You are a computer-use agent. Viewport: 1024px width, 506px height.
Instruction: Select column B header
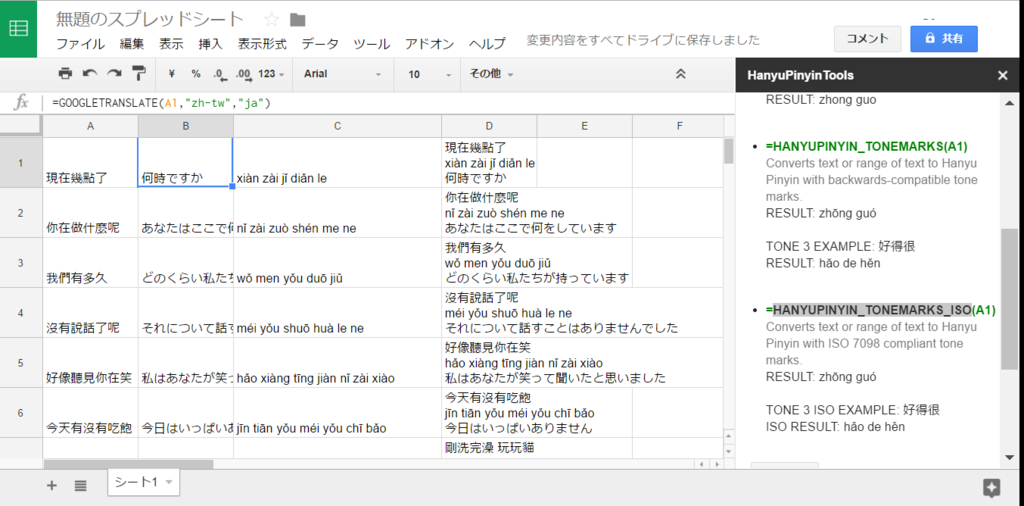(x=185, y=126)
